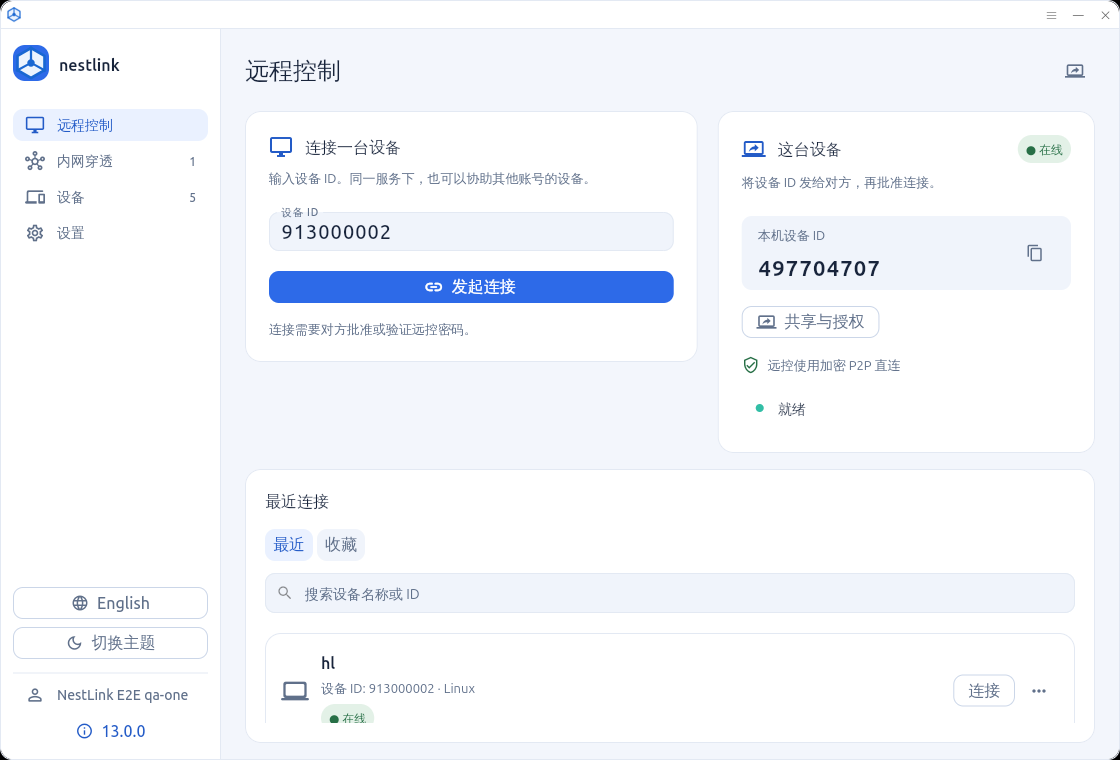The height and width of the screenshot is (760, 1120).
Task: Click the shield icon by P2P text
Action: (750, 365)
